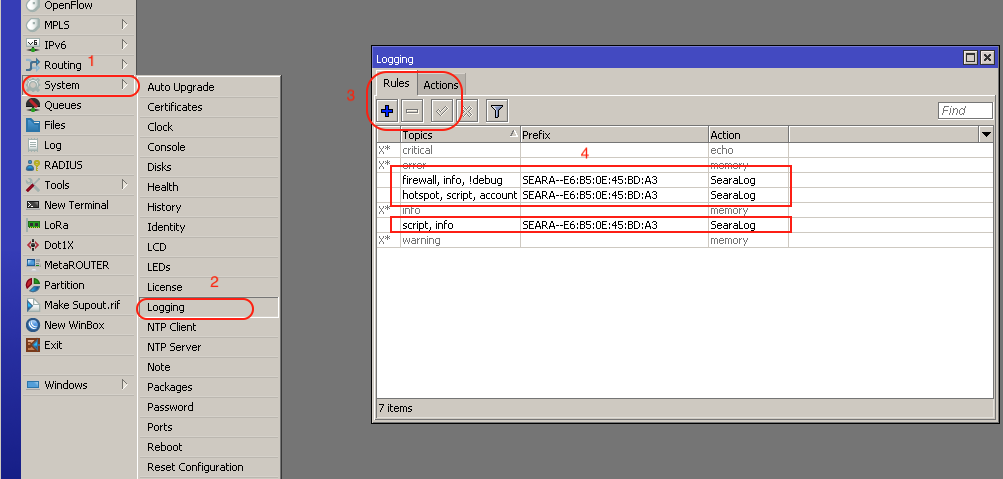
Task: Open NTP Client from System submenu
Action: coord(172,327)
